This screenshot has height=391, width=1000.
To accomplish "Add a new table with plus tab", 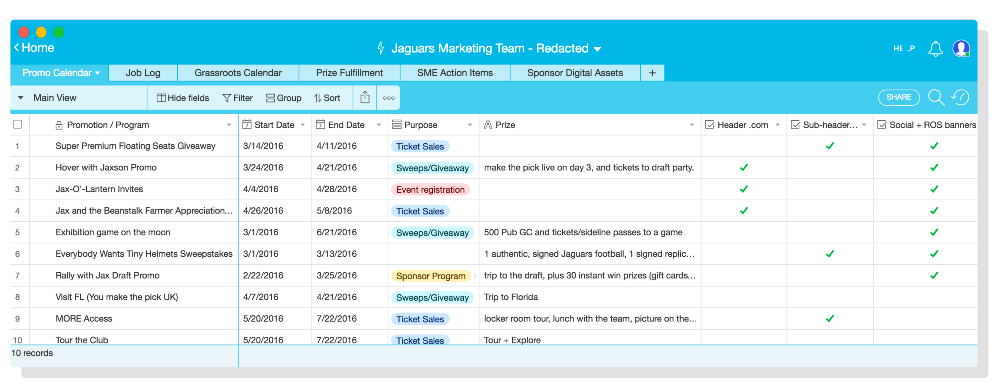I will (652, 73).
